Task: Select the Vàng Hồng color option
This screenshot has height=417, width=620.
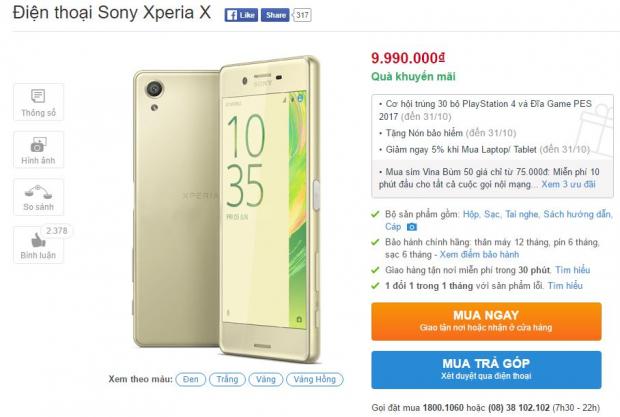Action: point(315,379)
